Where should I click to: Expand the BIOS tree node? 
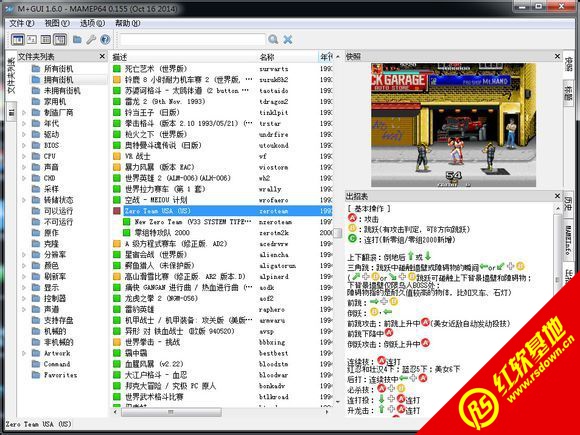coord(24,145)
